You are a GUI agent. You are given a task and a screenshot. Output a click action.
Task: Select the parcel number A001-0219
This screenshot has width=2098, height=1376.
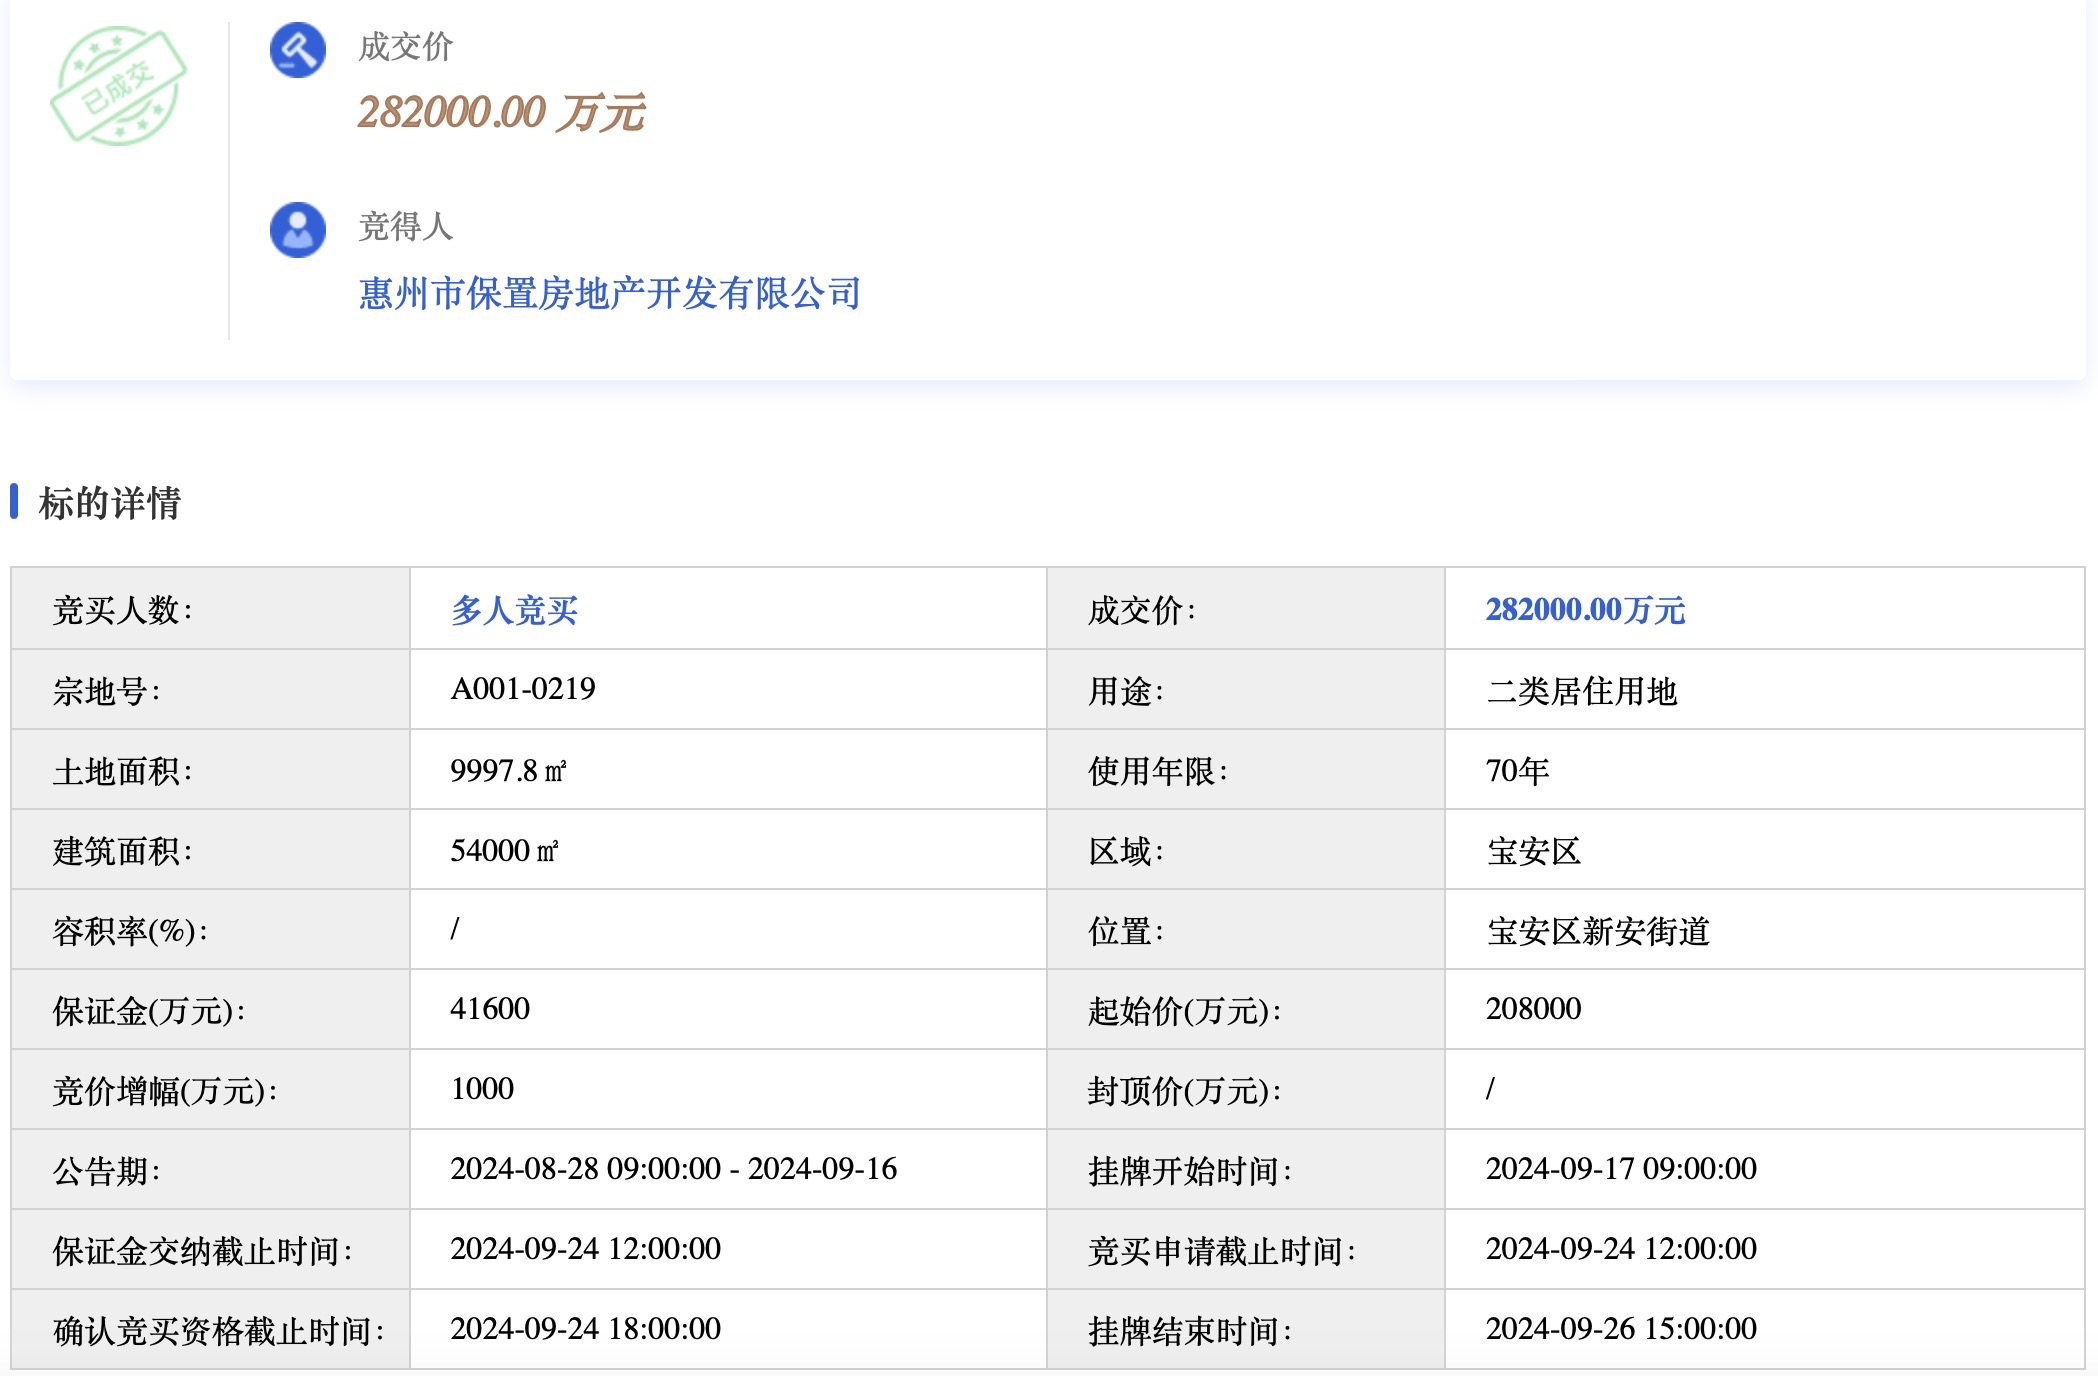point(522,689)
